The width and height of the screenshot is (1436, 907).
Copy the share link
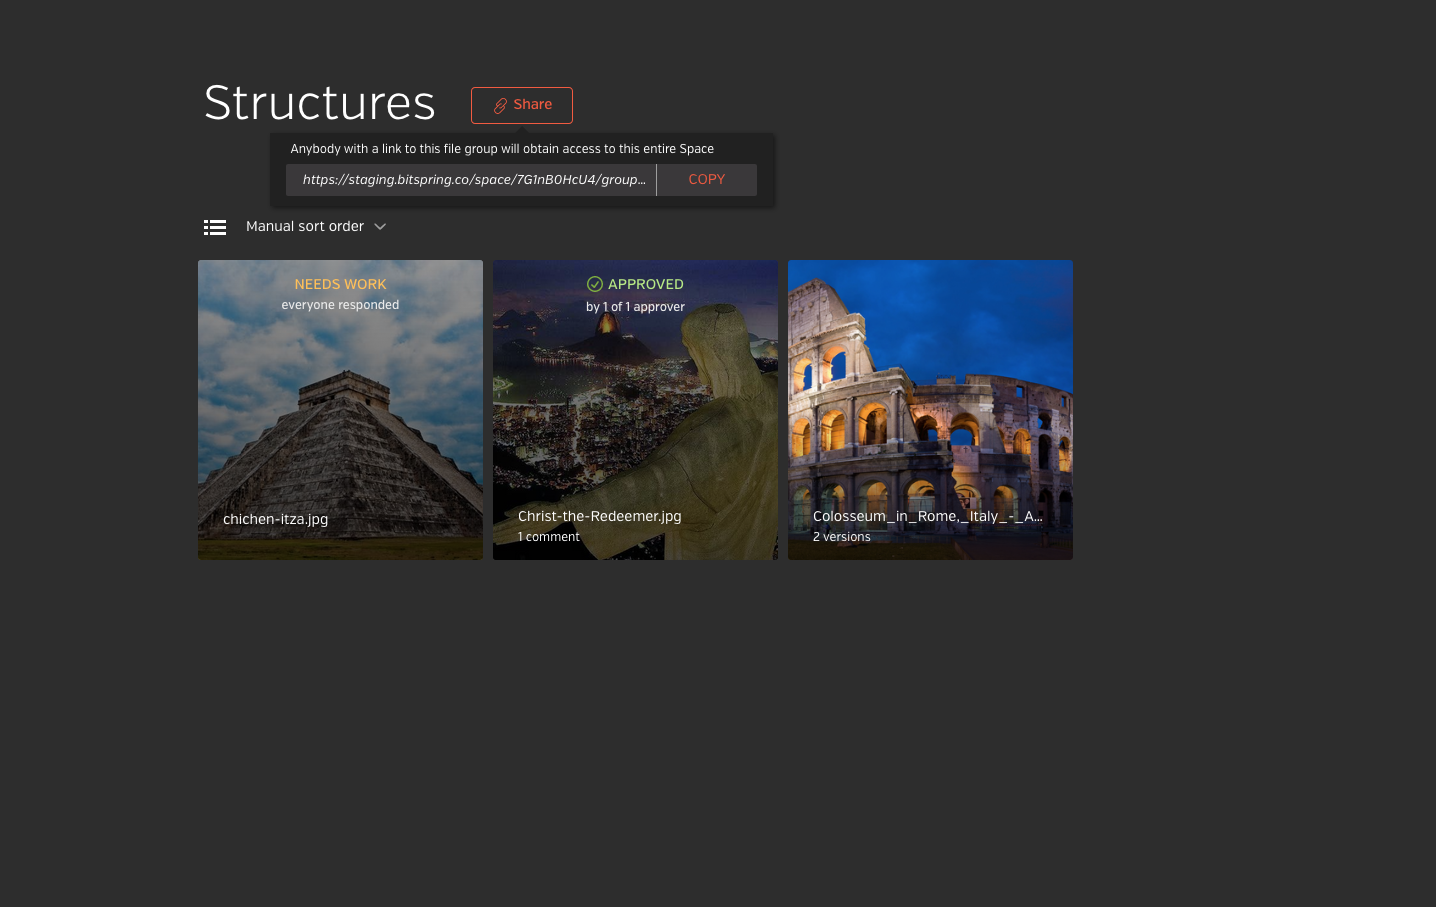tap(706, 180)
